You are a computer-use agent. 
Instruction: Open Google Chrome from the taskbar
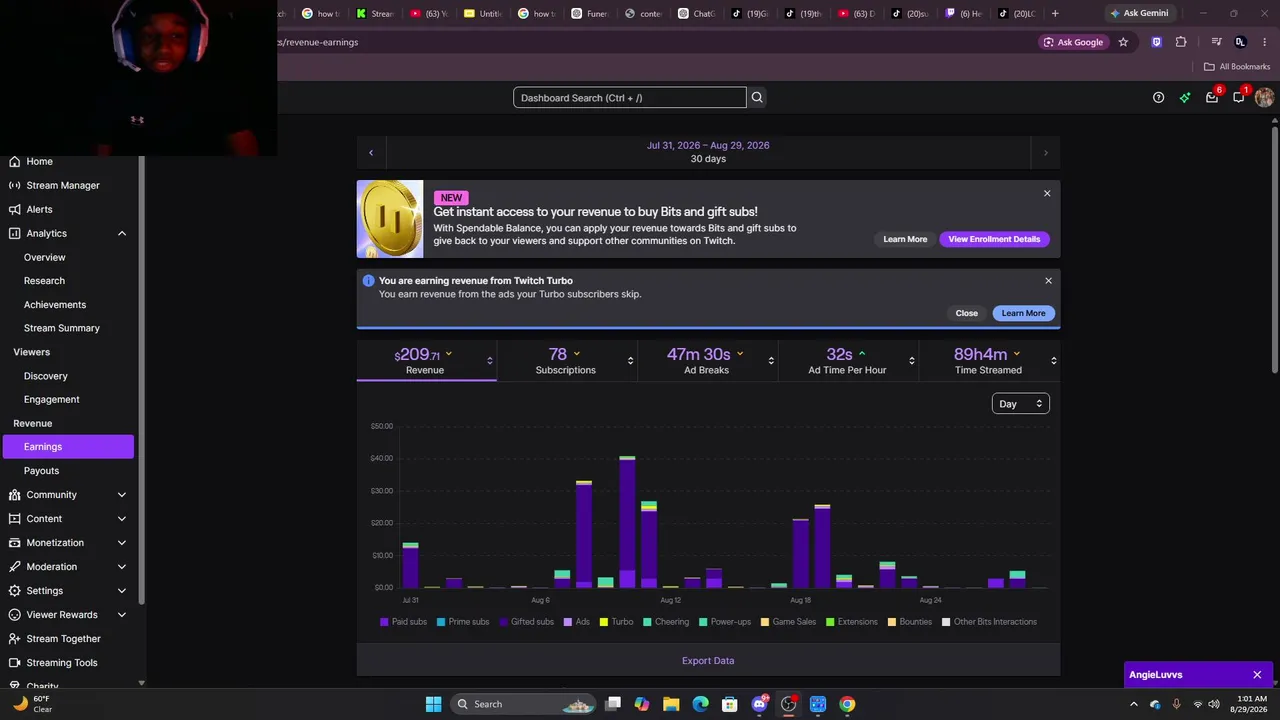tap(847, 704)
